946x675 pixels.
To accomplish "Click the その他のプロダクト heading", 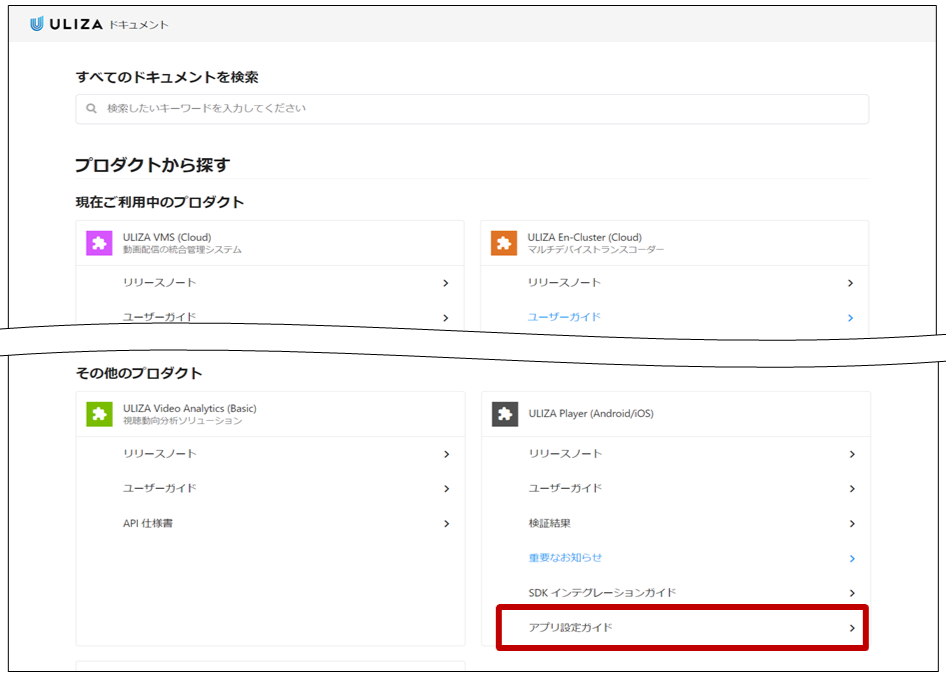I will tap(139, 373).
